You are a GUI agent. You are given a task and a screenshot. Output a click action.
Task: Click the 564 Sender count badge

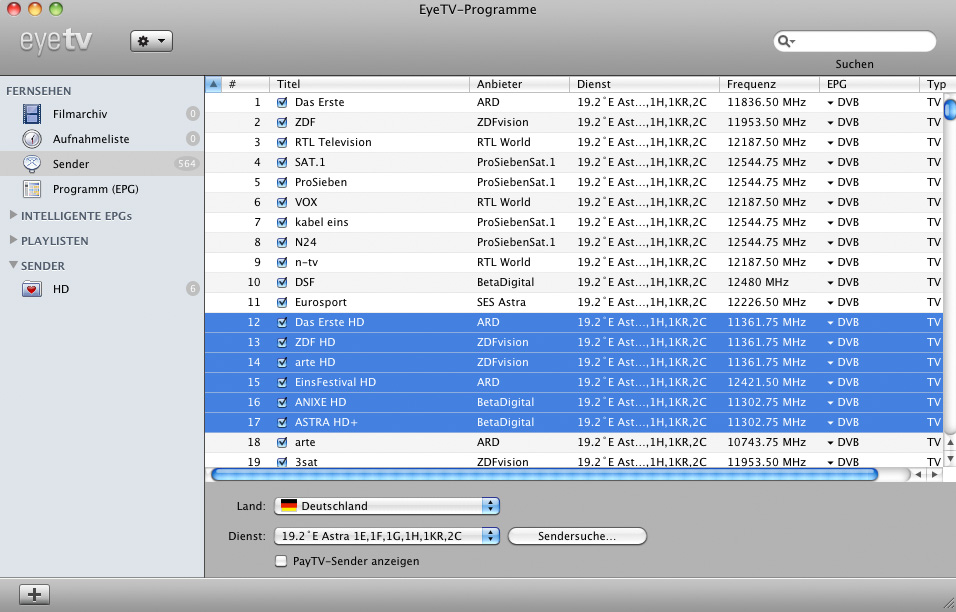187,164
